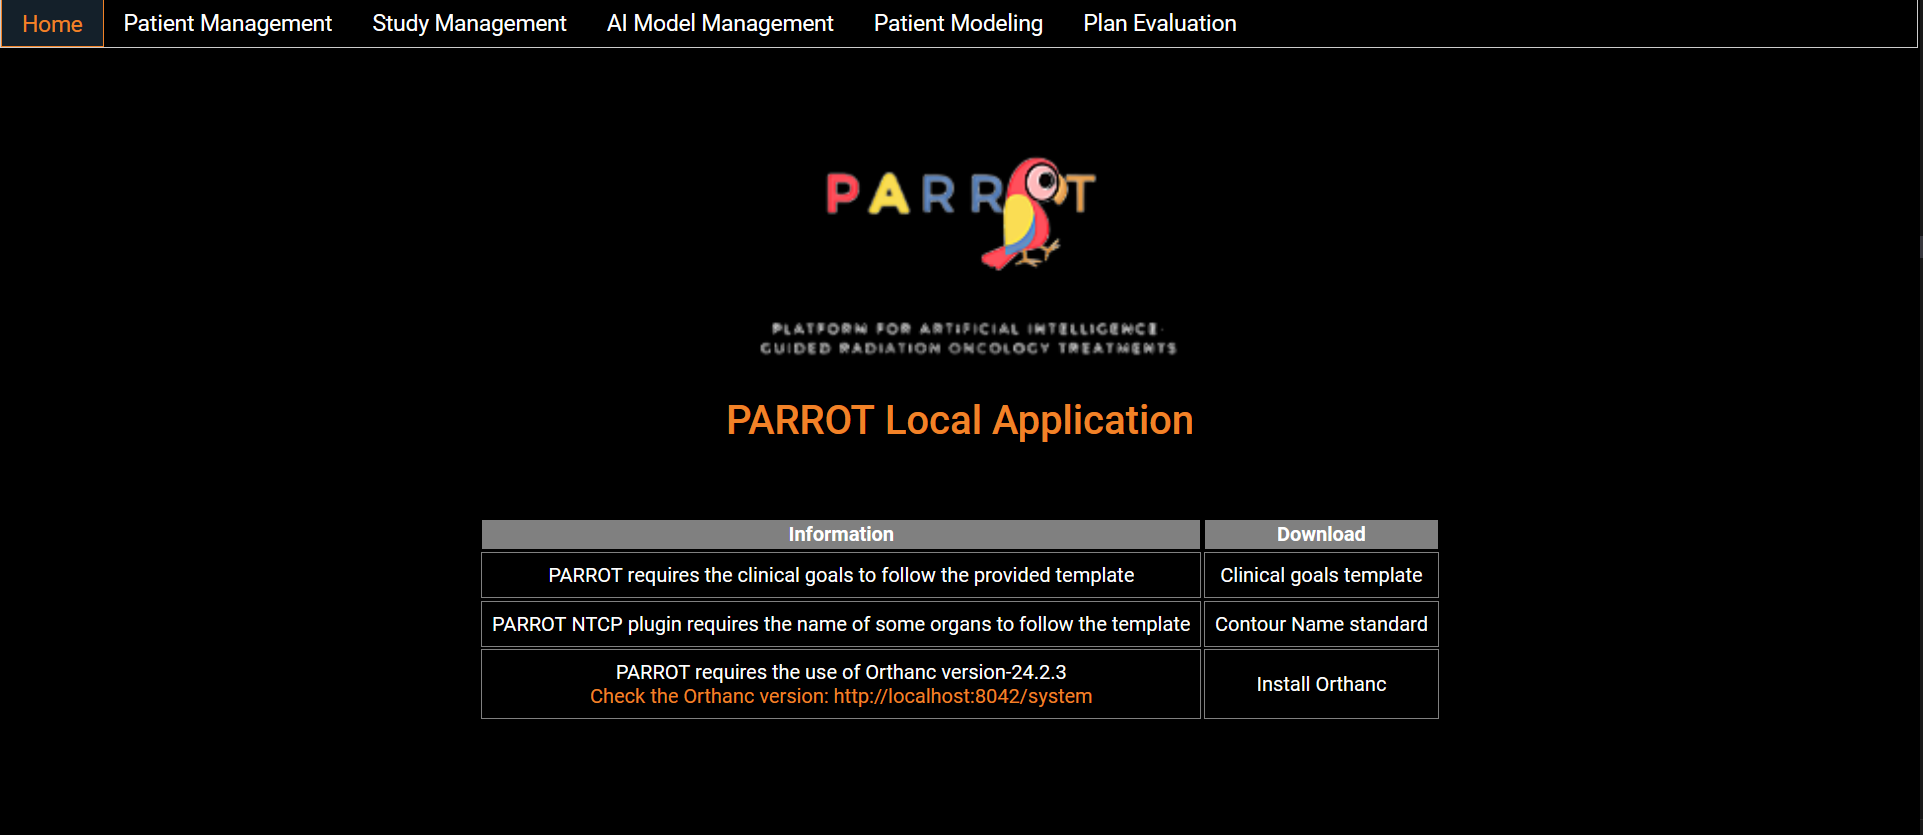Click the letter T in the PARROT logo
Screen dimensions: 1923x835
1081,194
